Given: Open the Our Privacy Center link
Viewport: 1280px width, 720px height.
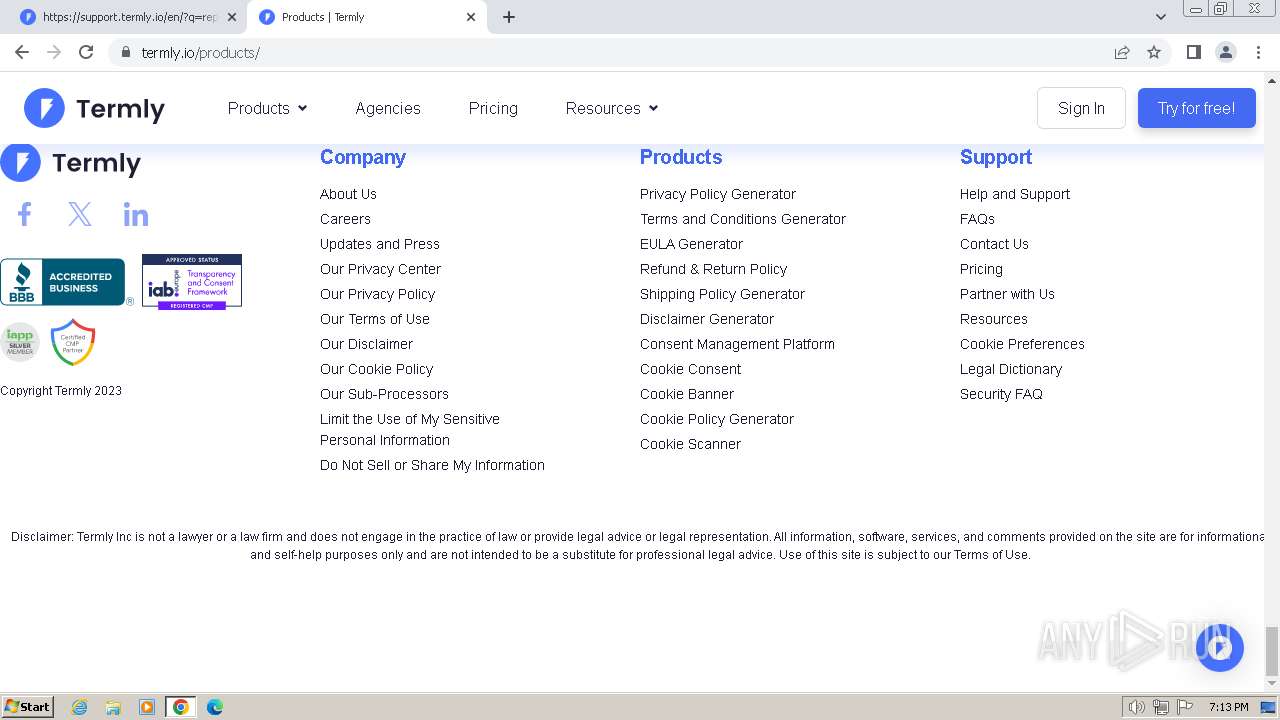Looking at the screenshot, I should tap(380, 269).
